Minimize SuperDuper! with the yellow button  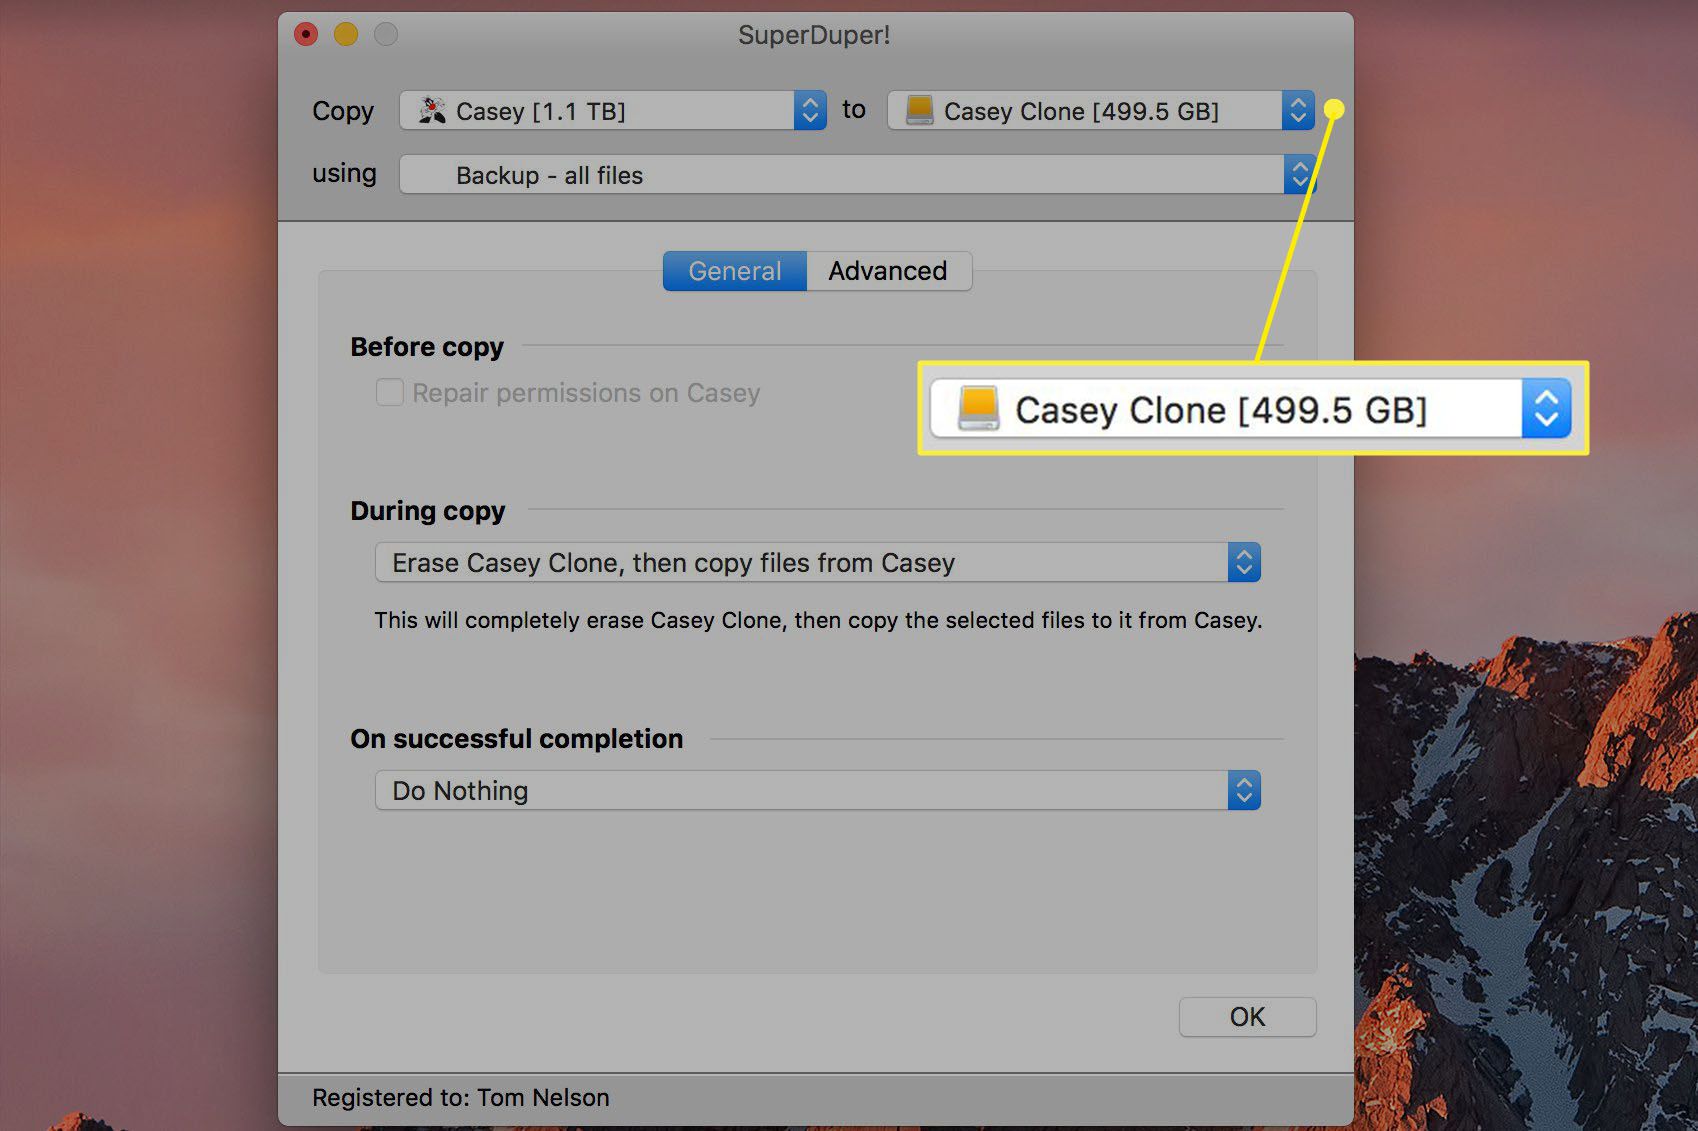point(346,35)
